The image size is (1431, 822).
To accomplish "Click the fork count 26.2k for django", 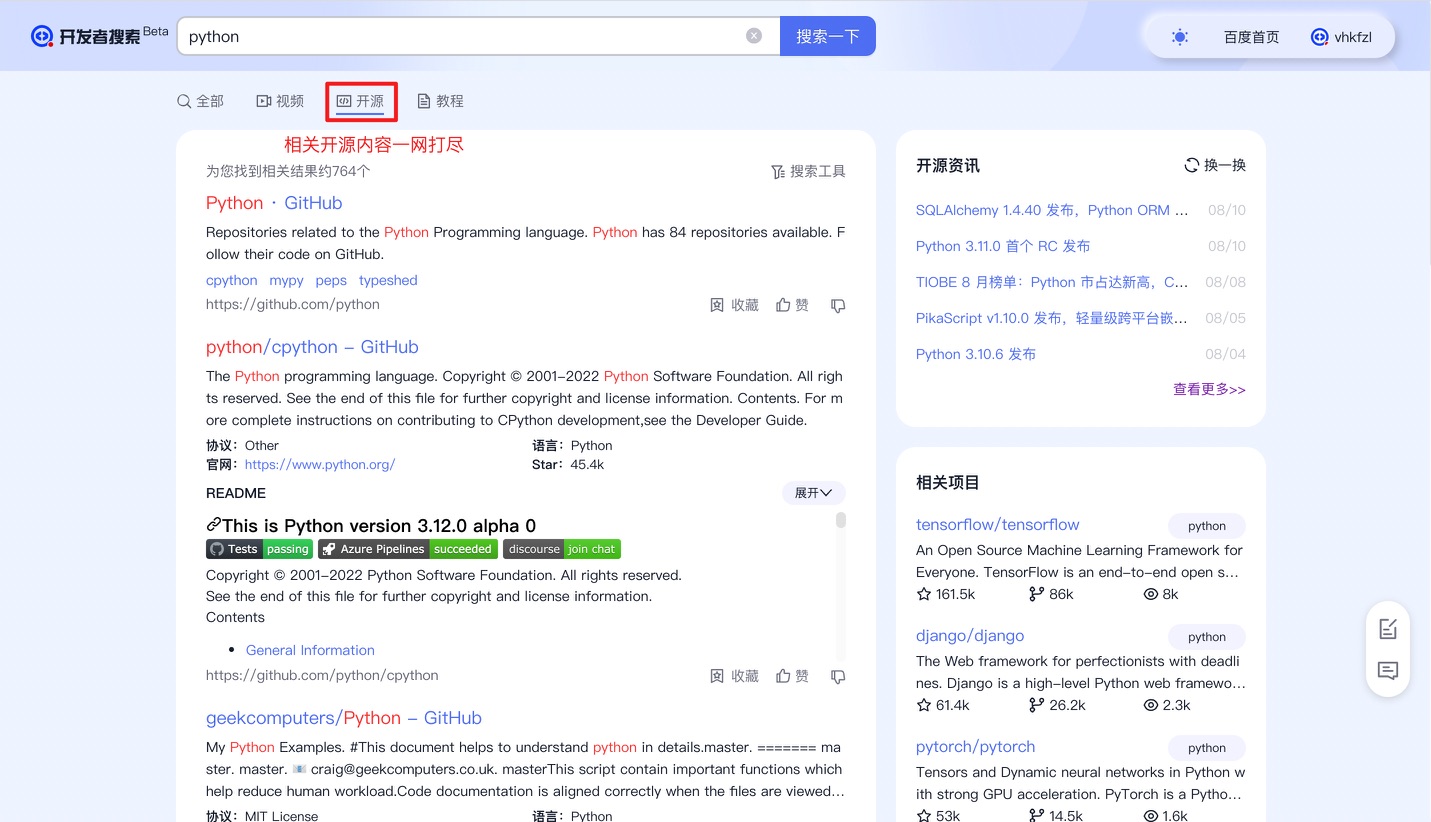I will tap(1057, 705).
